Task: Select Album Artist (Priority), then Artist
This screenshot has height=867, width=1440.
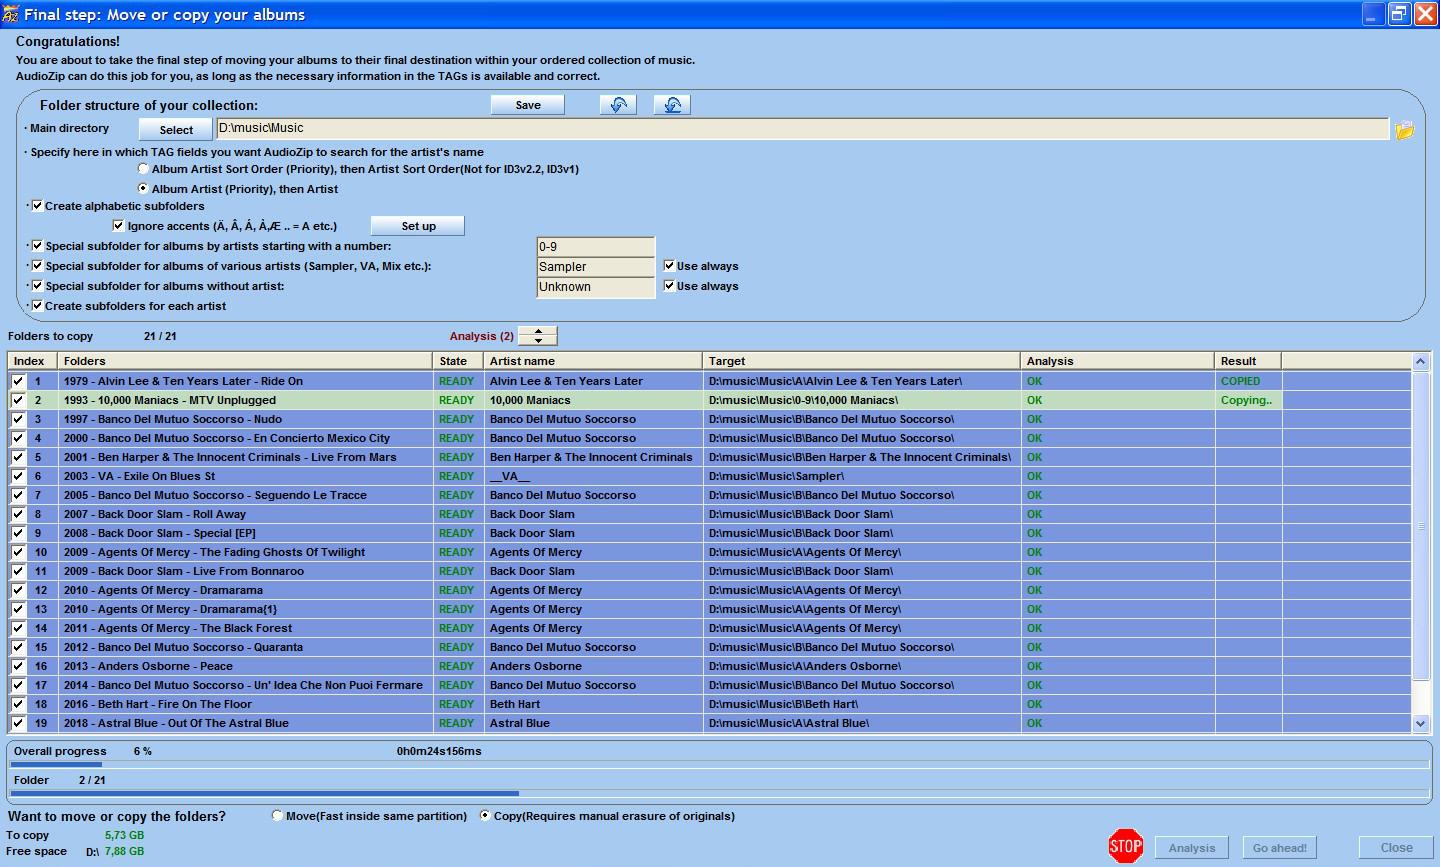Action: coord(143,188)
